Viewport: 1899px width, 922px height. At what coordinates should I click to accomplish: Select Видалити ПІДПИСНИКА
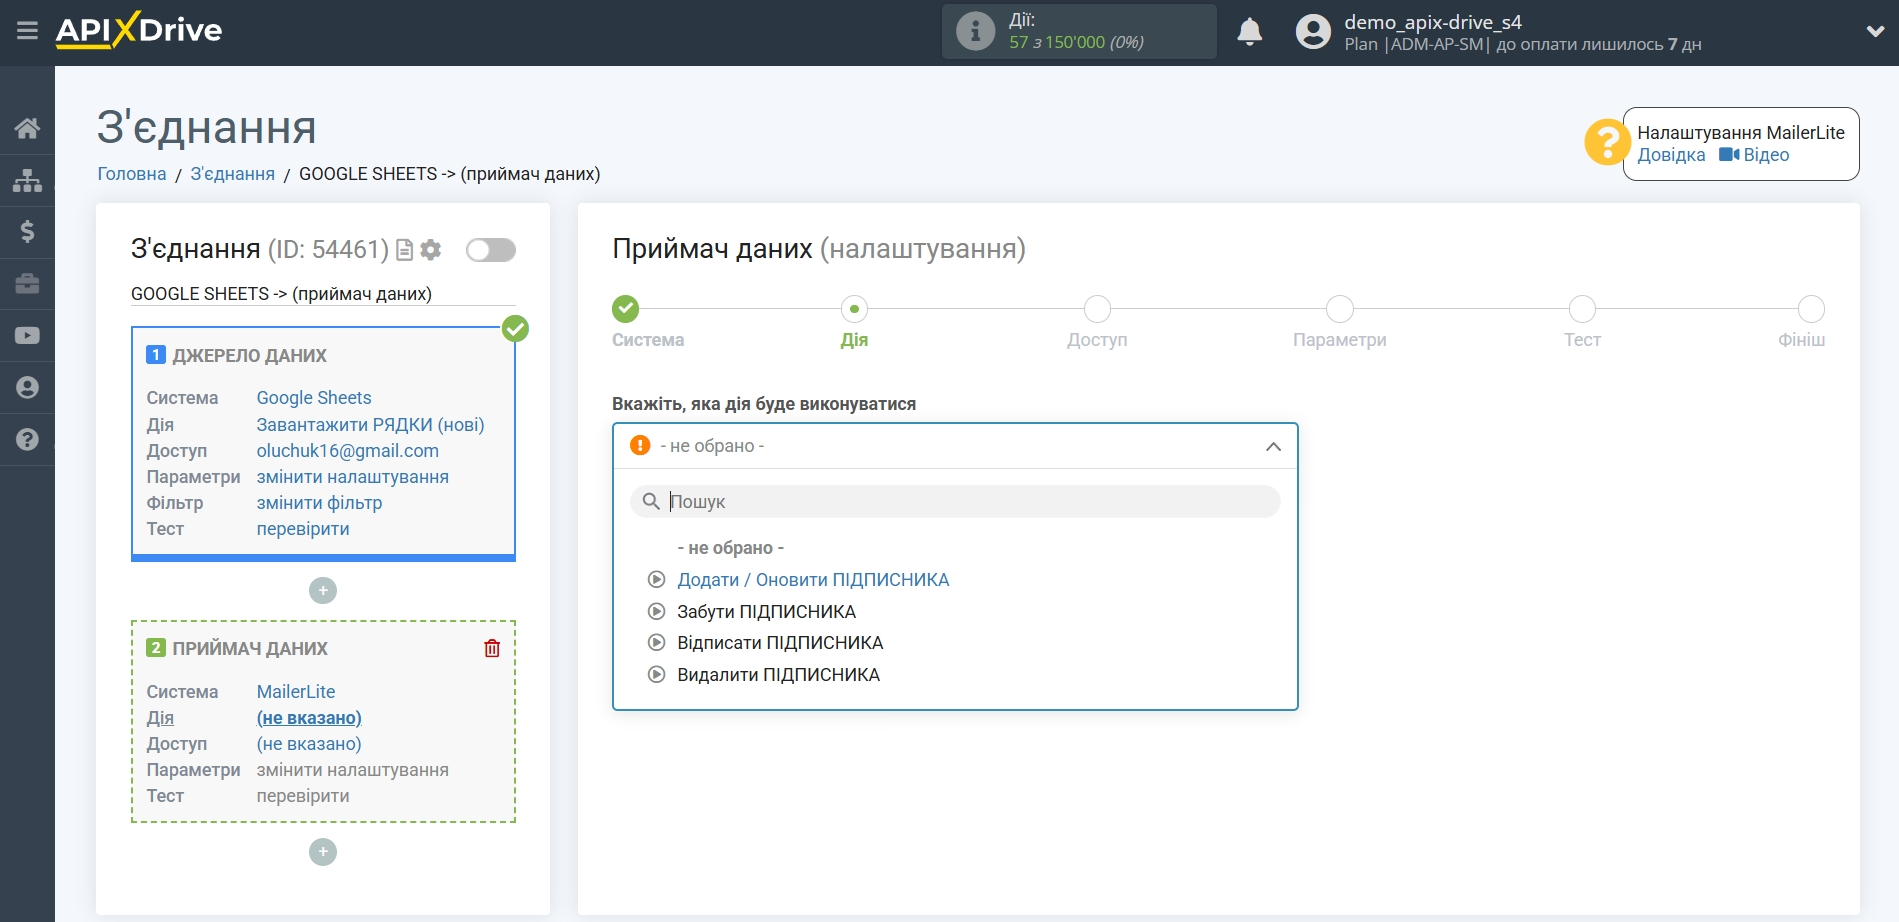(778, 675)
